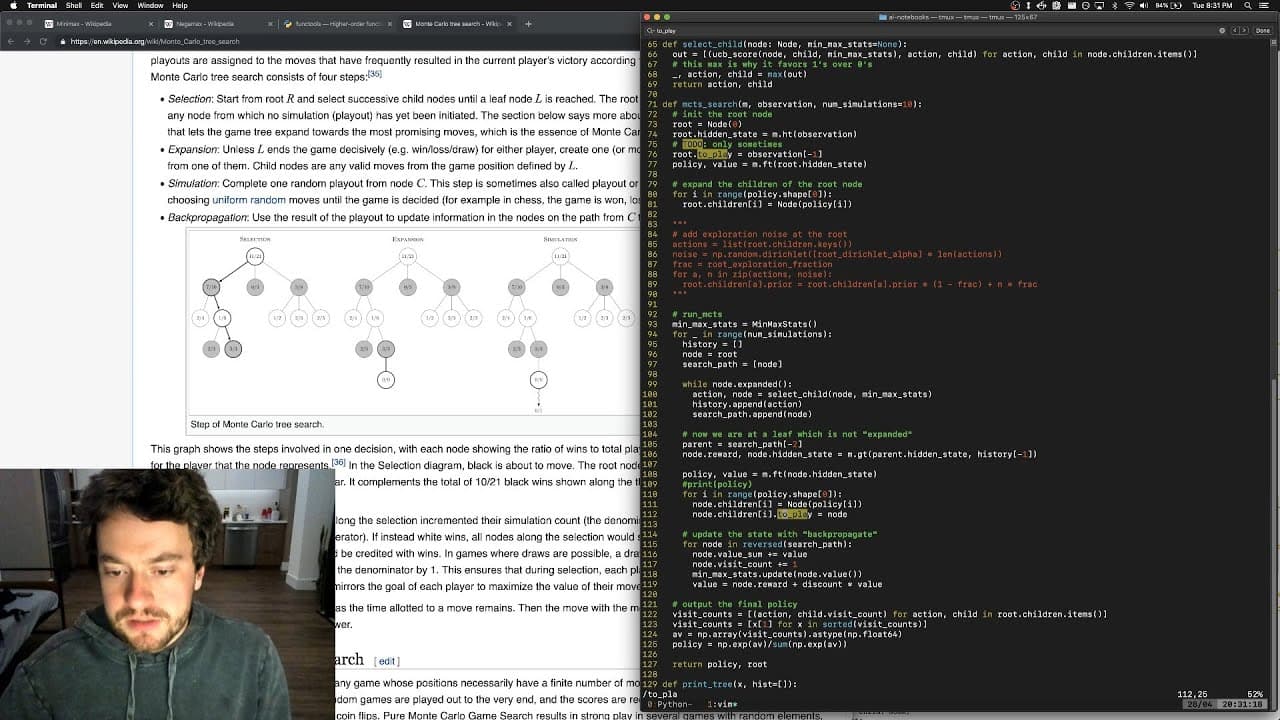Click the Bluetooth icon in the menu bar
The width and height of the screenshot is (1280, 720).
[x=1114, y=6]
